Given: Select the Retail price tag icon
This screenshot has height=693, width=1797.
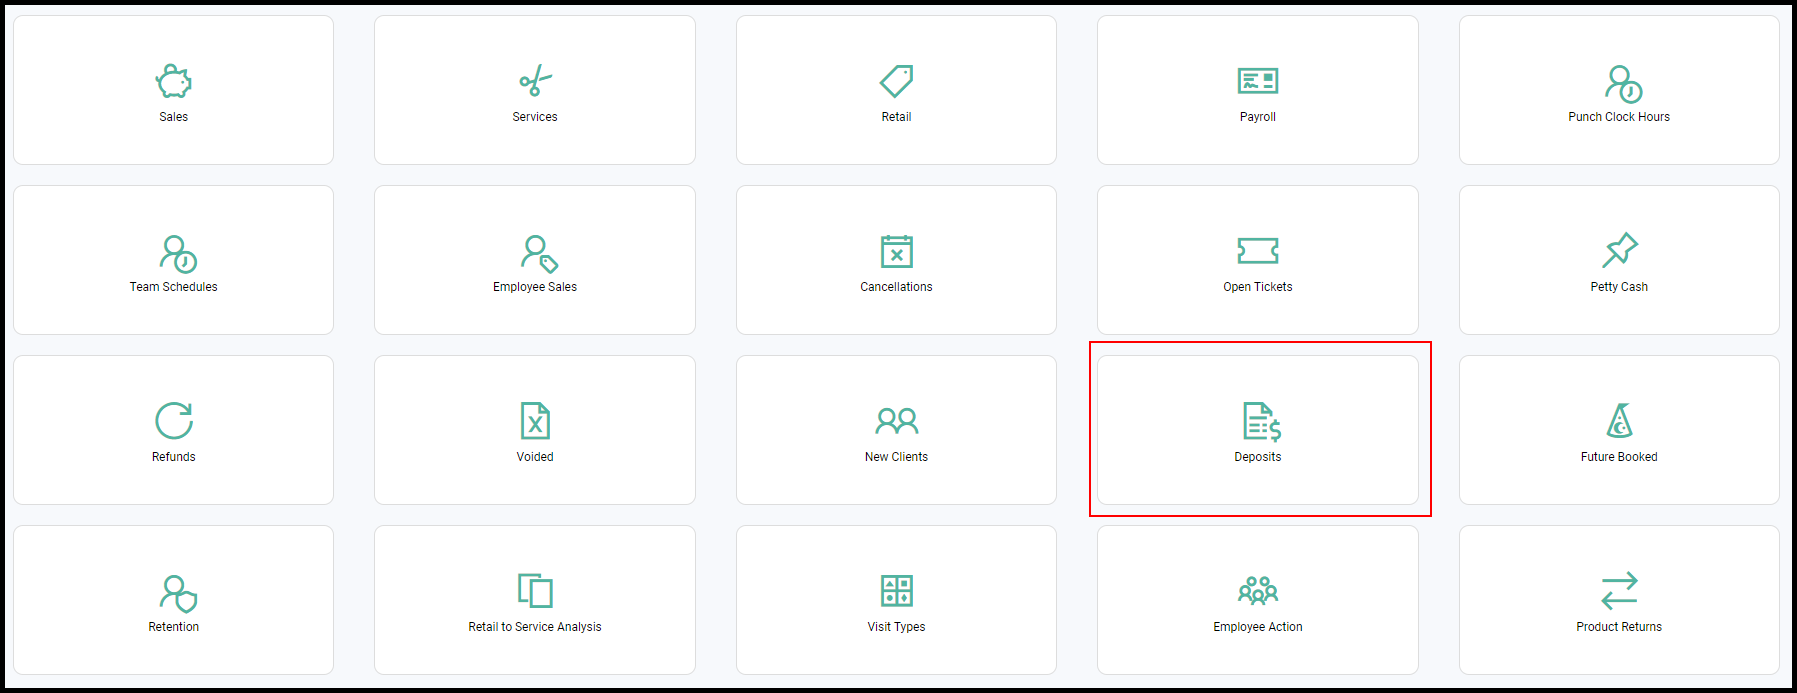Looking at the screenshot, I should (896, 81).
